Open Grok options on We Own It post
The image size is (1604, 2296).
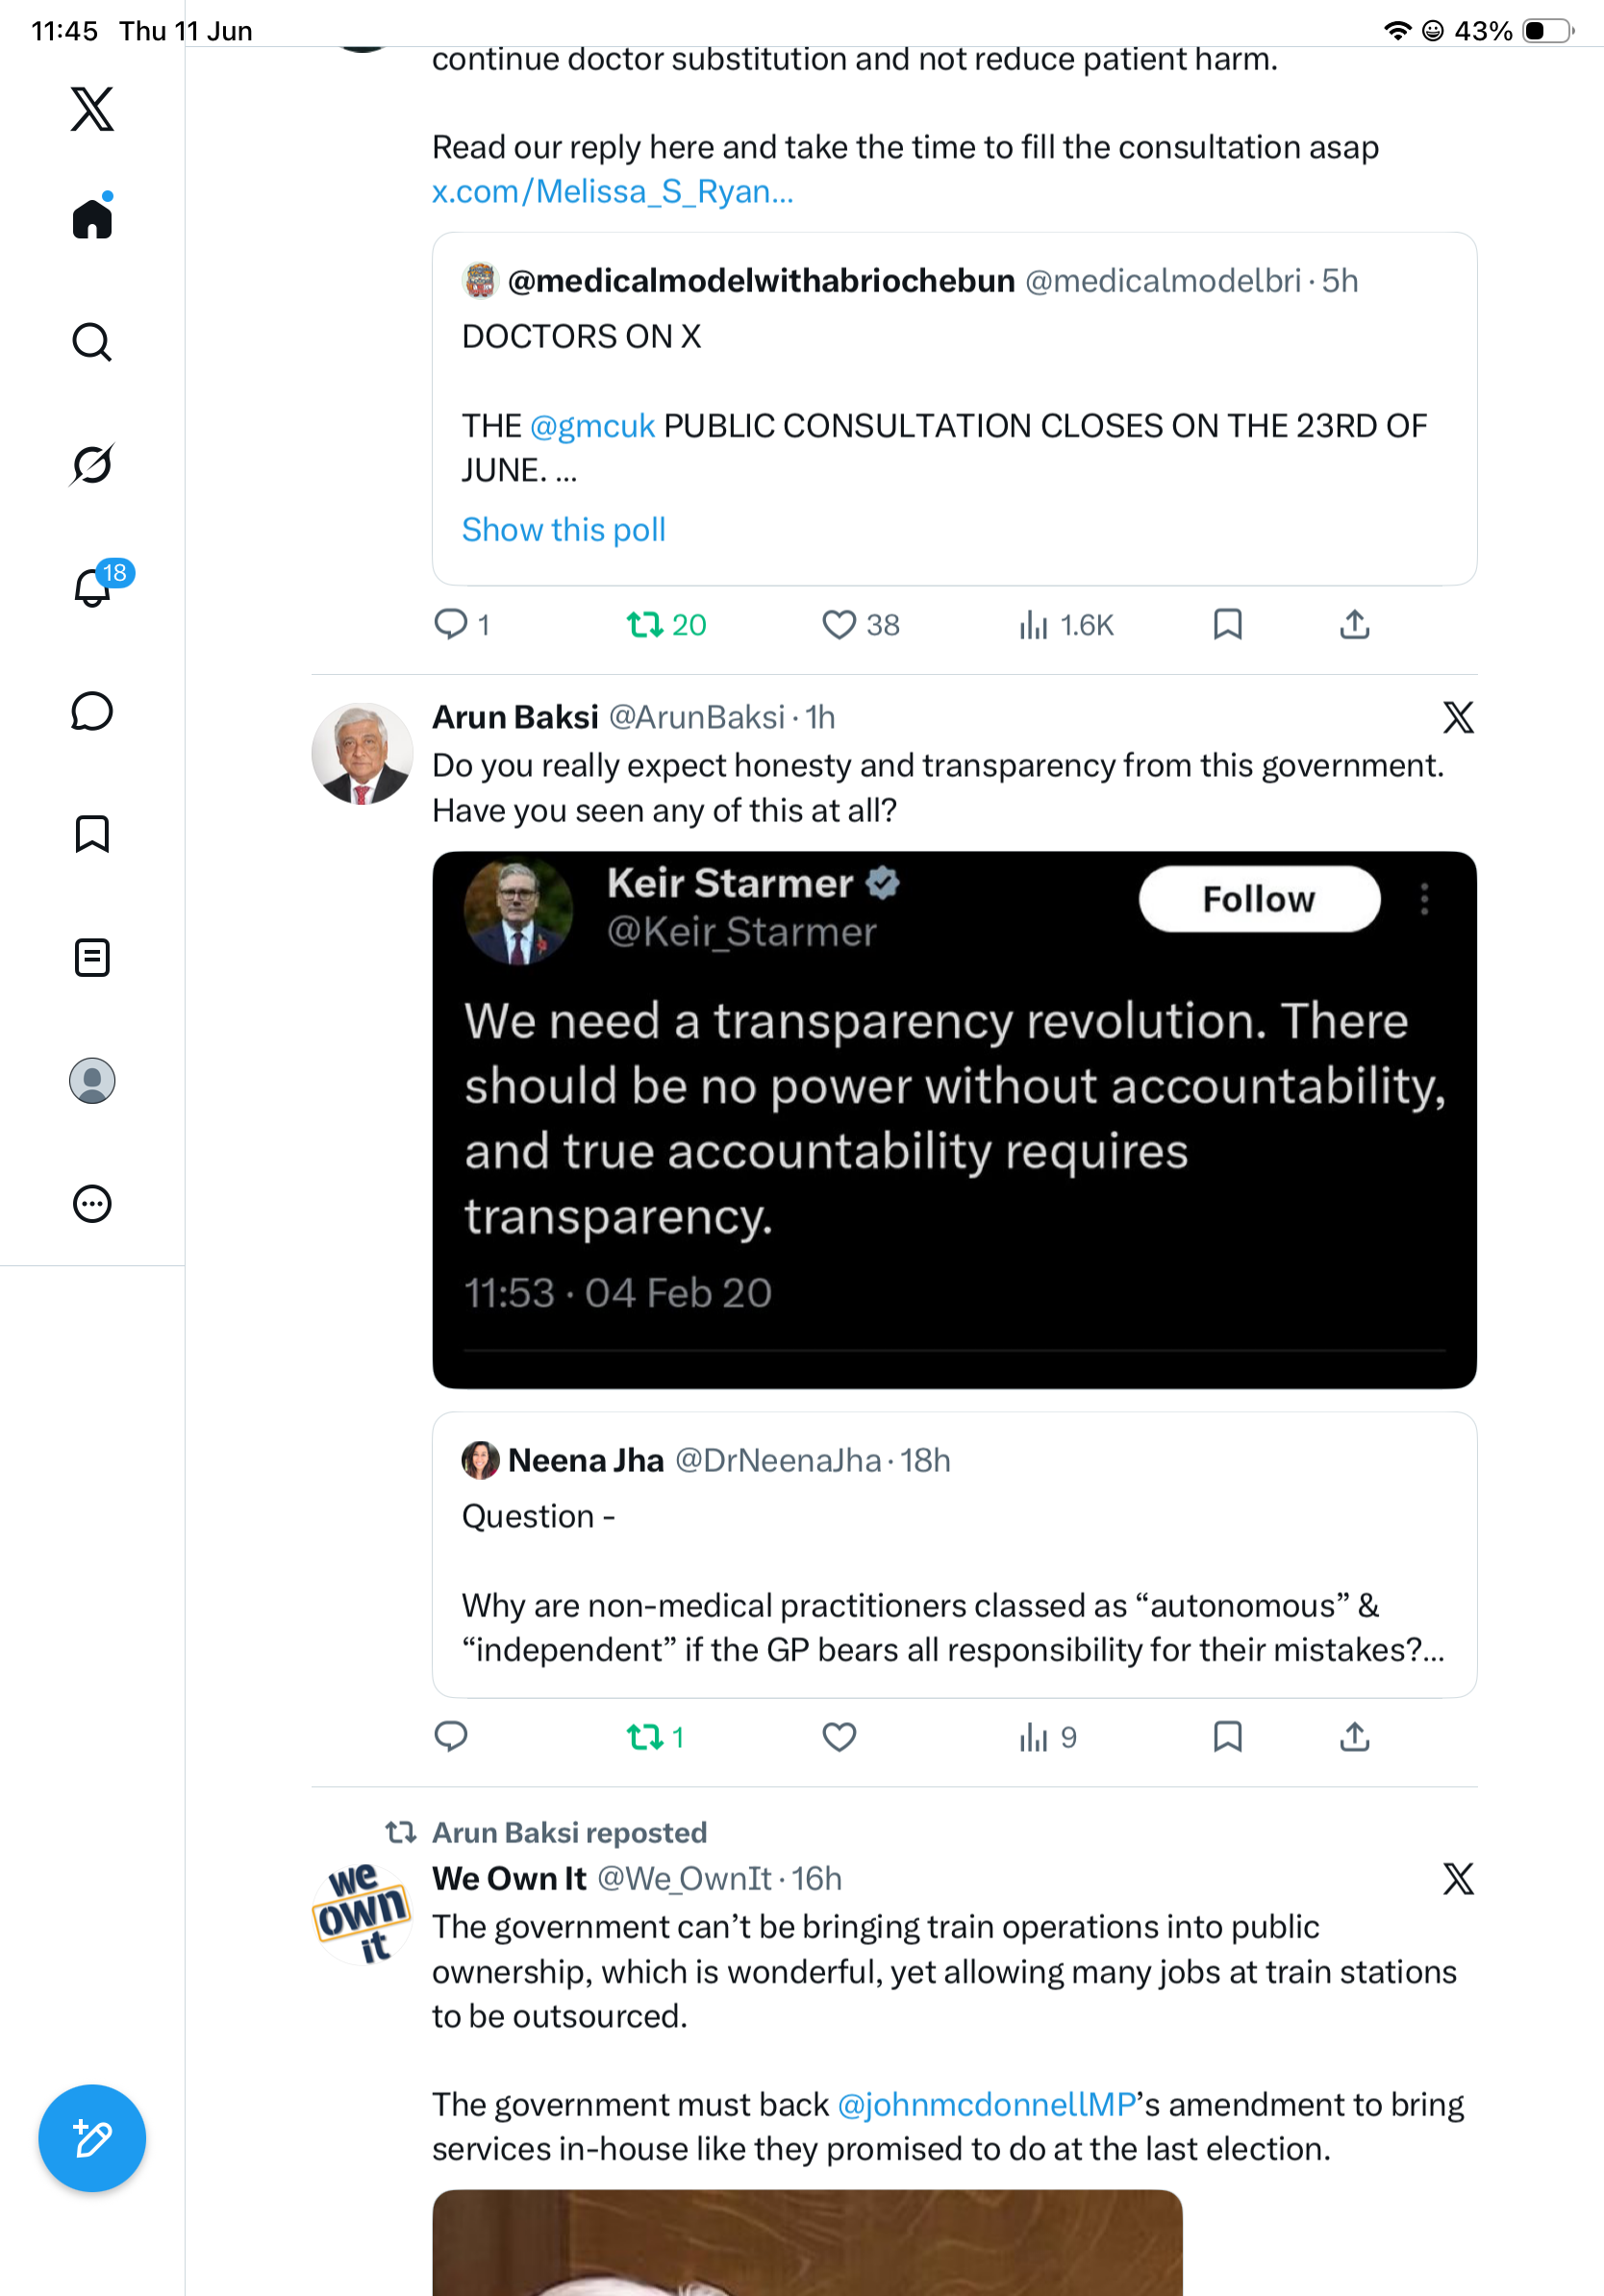coord(1458,1879)
